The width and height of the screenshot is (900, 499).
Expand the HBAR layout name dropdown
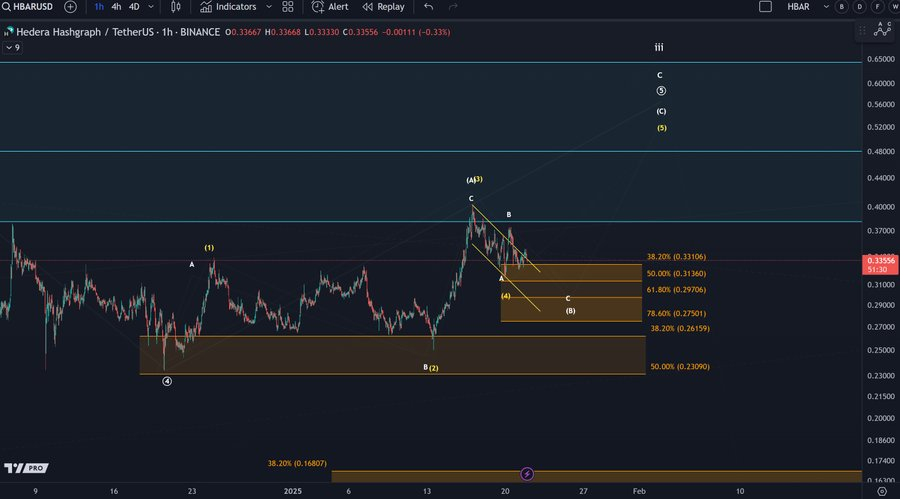[x=826, y=7]
